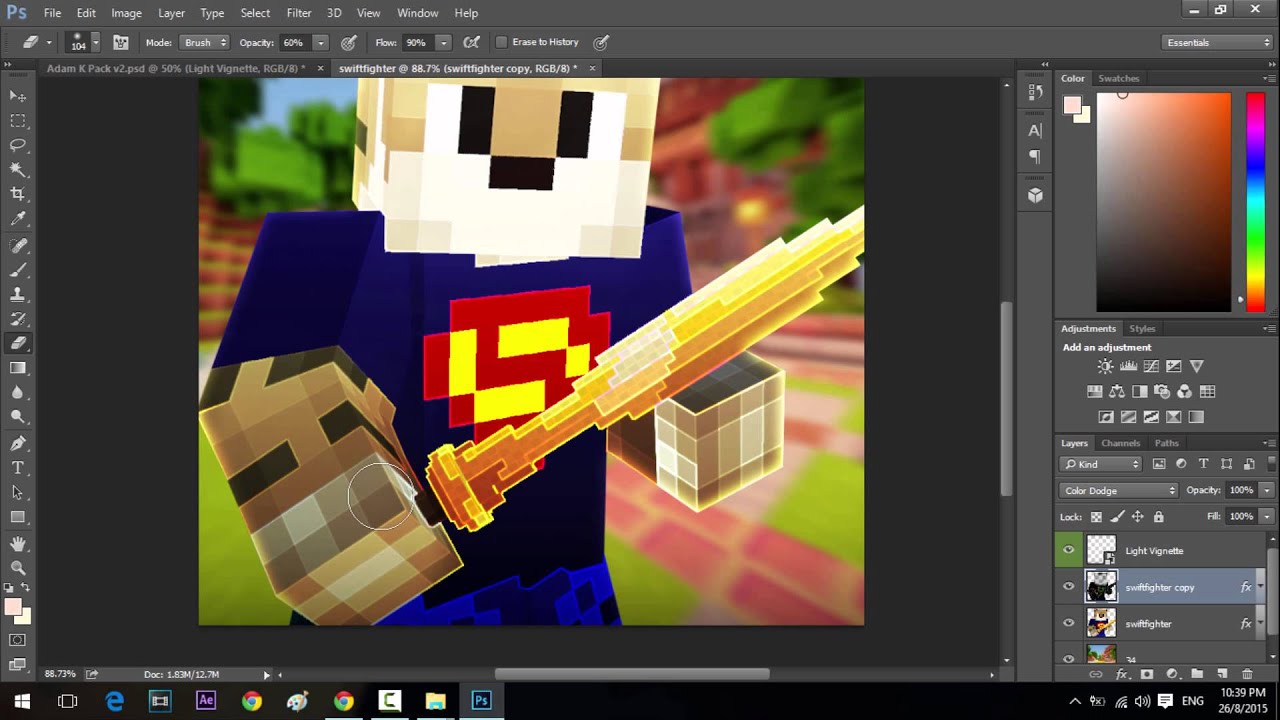Pick hue on the vertical spectrum bar

pos(1255,202)
